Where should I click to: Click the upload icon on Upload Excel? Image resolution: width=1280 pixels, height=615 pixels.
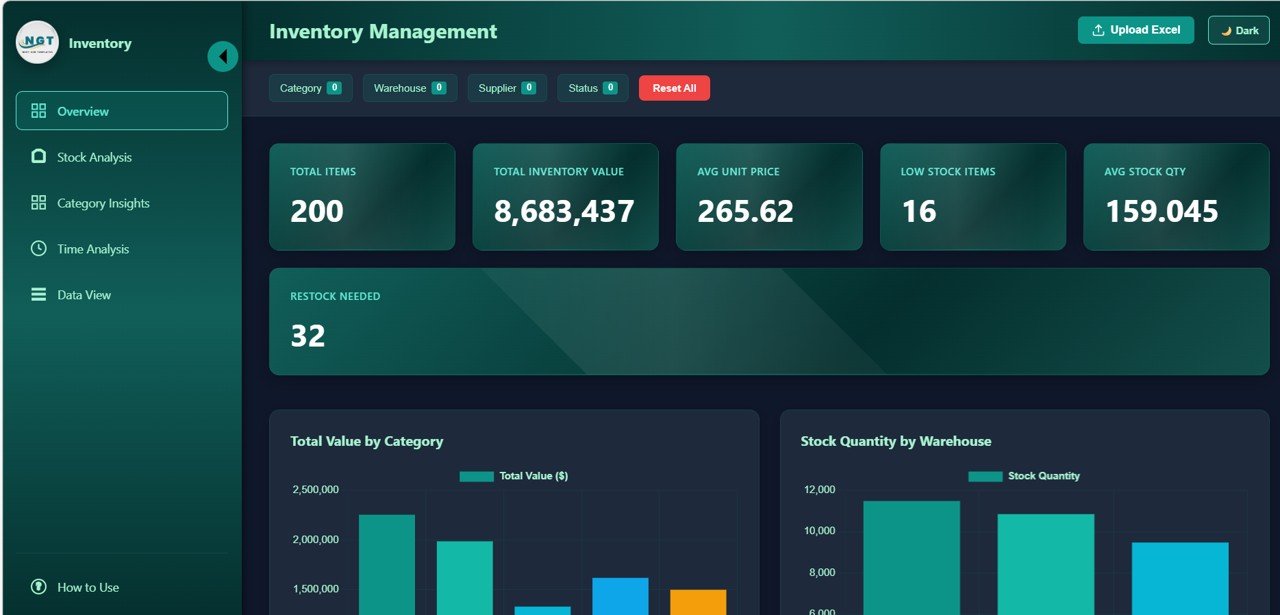click(1098, 30)
